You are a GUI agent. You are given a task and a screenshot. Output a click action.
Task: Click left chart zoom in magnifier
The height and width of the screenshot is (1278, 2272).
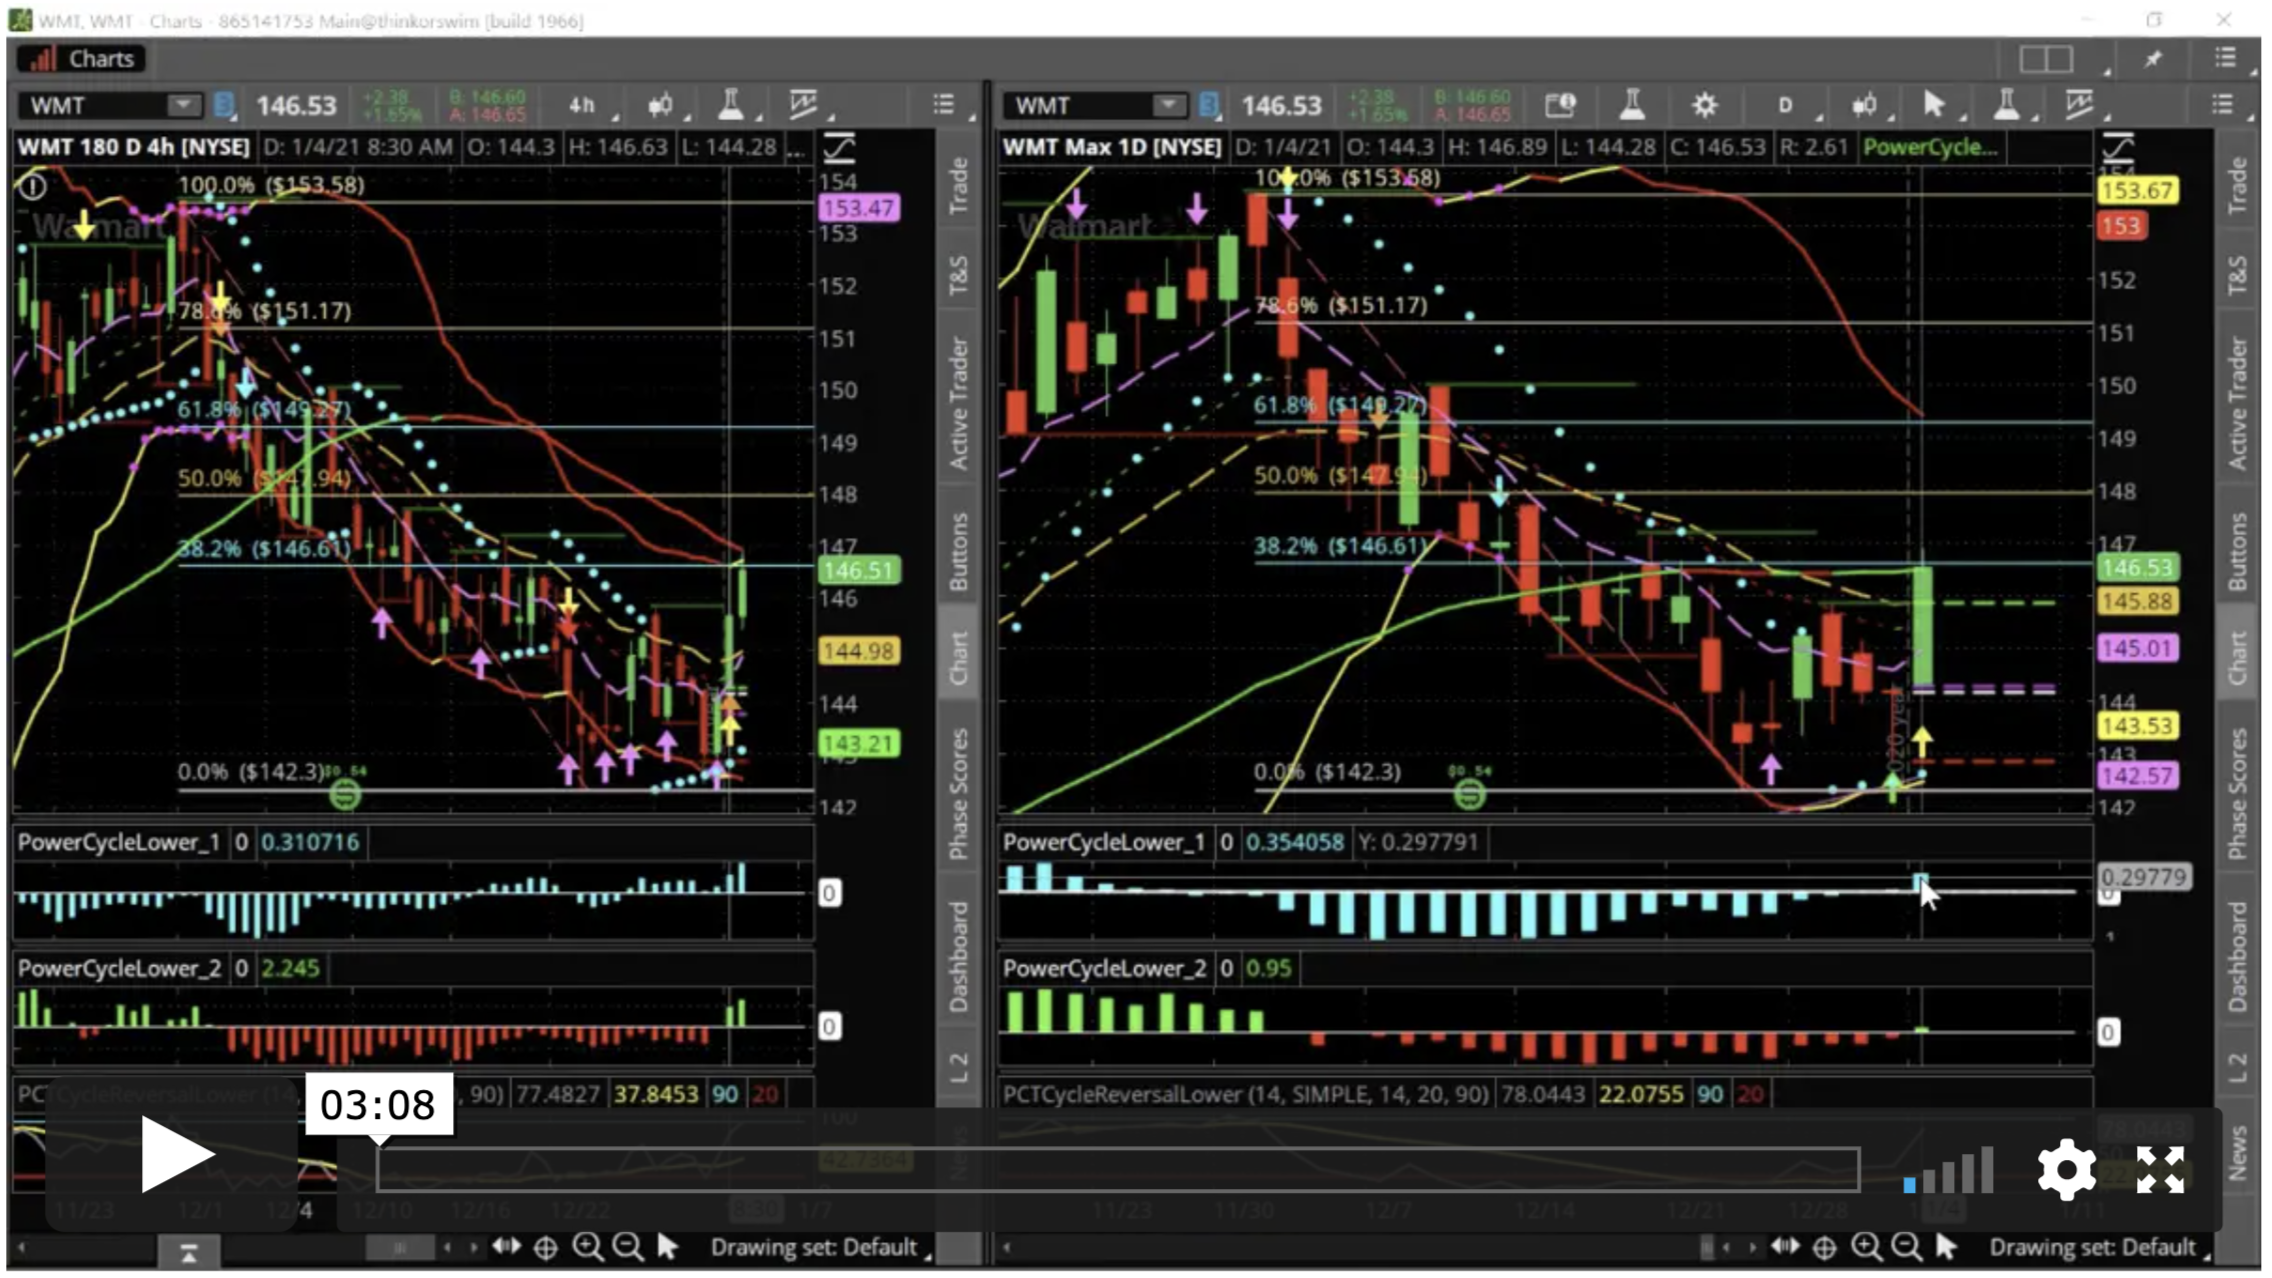coord(587,1247)
